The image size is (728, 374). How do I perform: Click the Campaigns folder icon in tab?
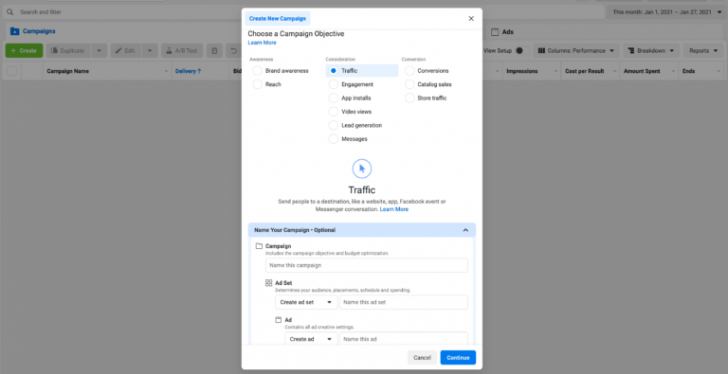pyautogui.click(x=14, y=32)
